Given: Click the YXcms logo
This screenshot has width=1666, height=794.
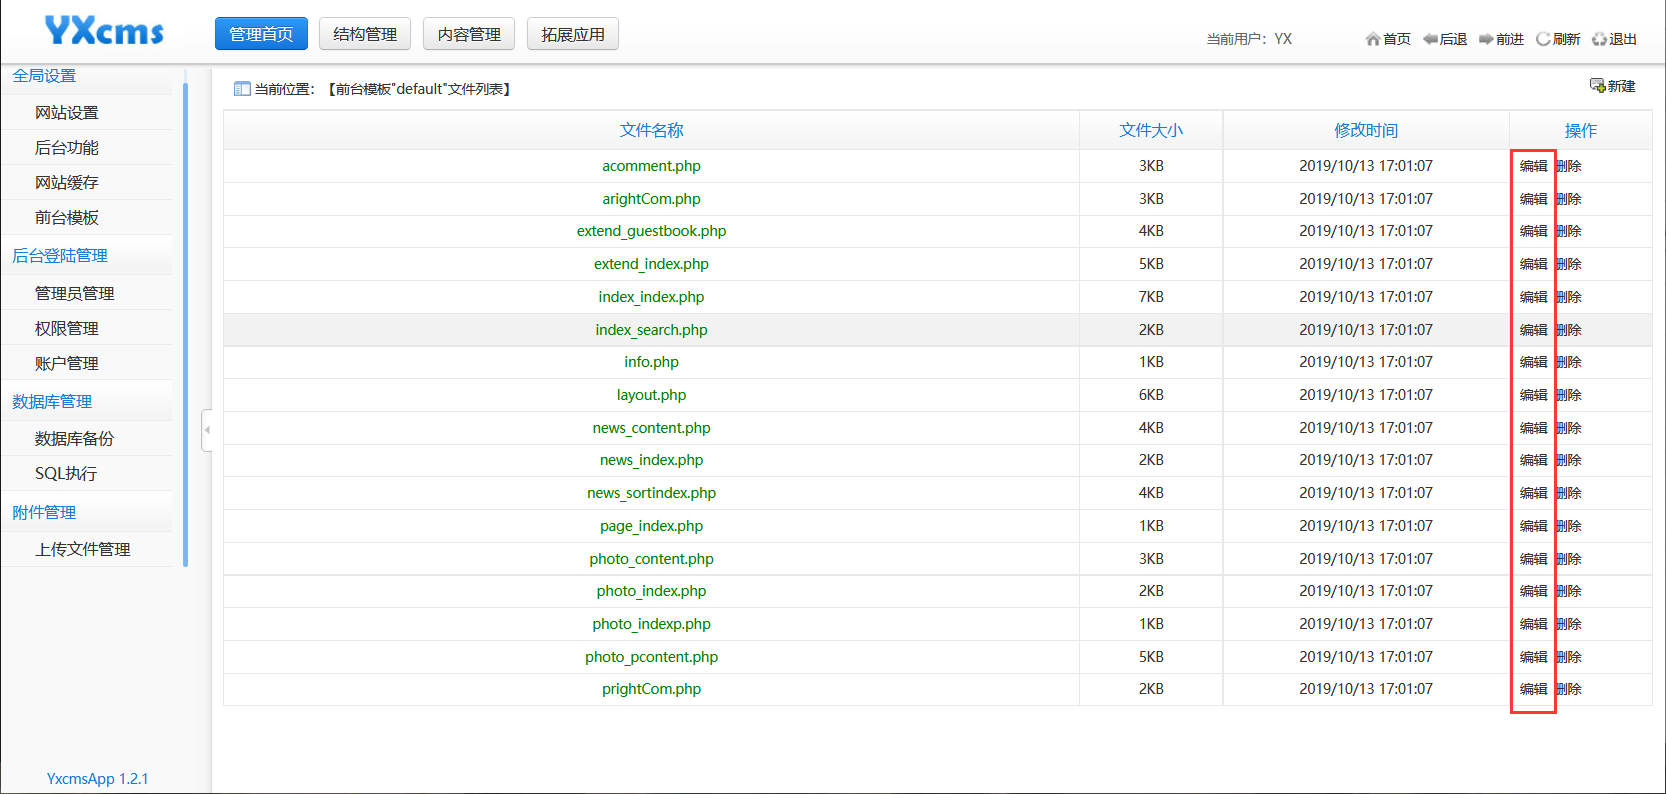Looking at the screenshot, I should click(x=104, y=32).
